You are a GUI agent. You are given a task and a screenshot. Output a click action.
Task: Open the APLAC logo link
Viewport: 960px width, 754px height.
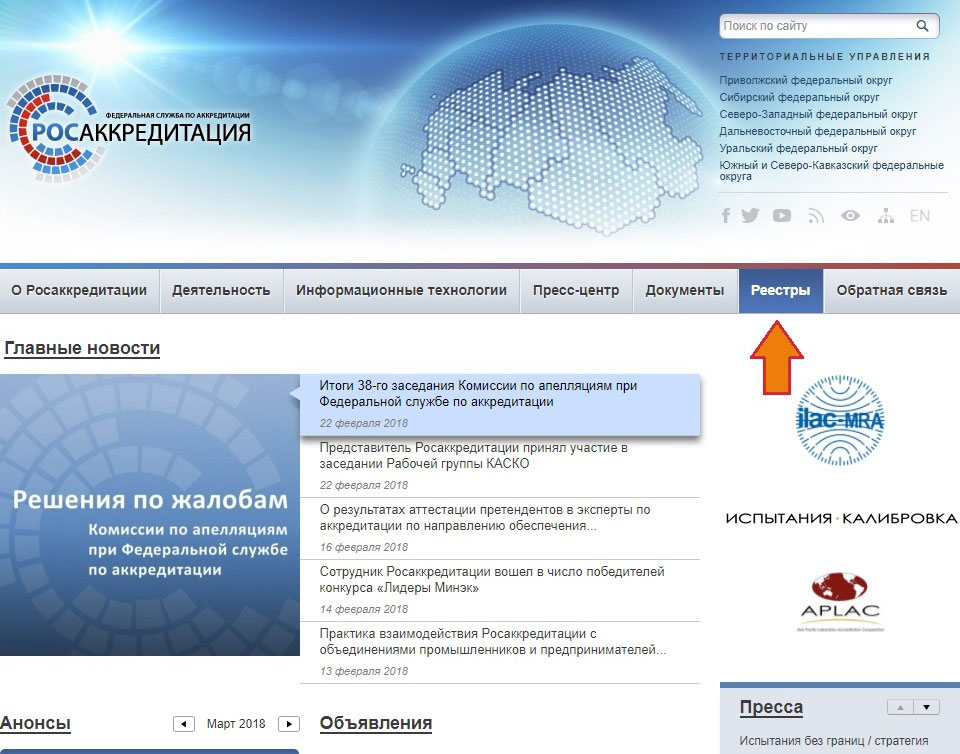840,601
